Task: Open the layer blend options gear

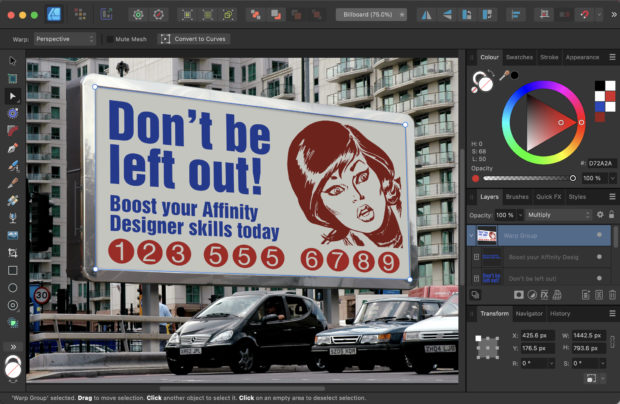Action: click(x=600, y=215)
